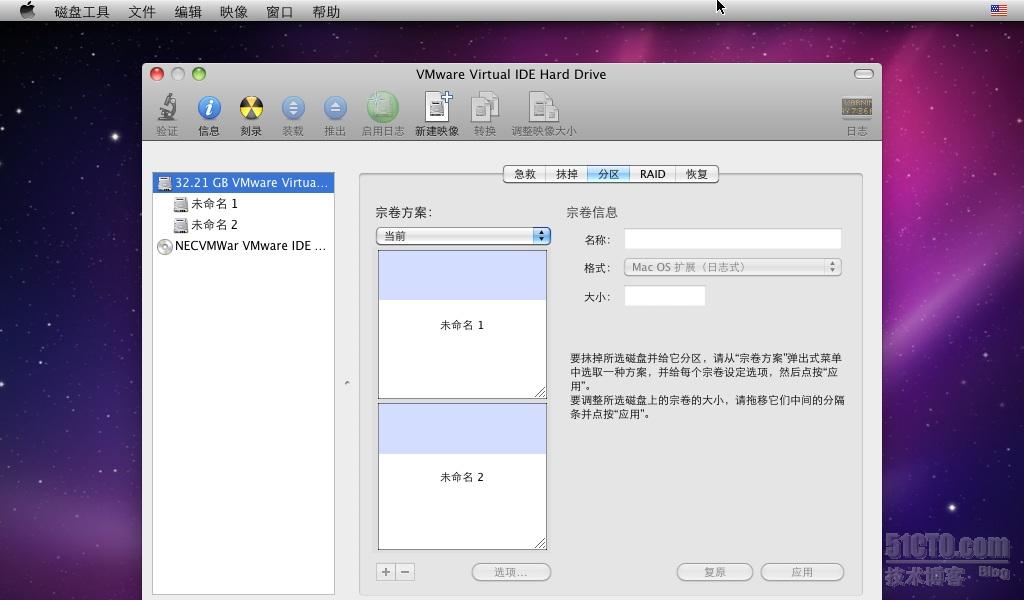Open the 编辑 (Edit) menu
The width and height of the screenshot is (1024, 600).
pyautogui.click(x=188, y=11)
